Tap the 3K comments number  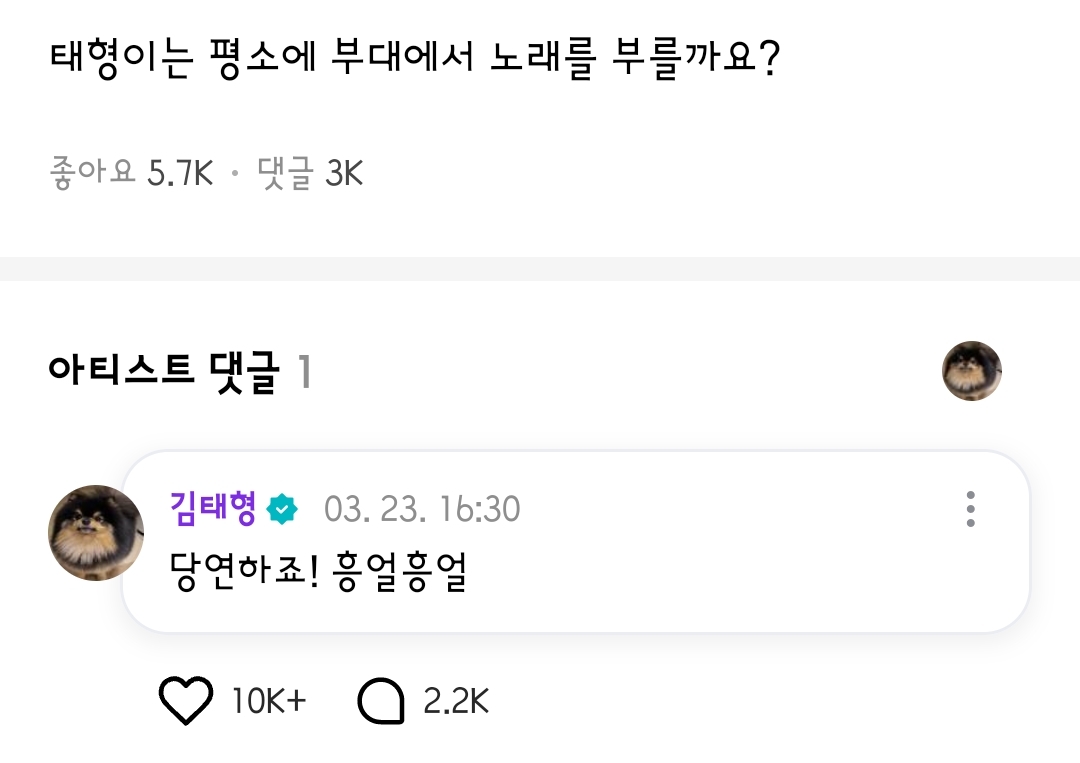(344, 173)
